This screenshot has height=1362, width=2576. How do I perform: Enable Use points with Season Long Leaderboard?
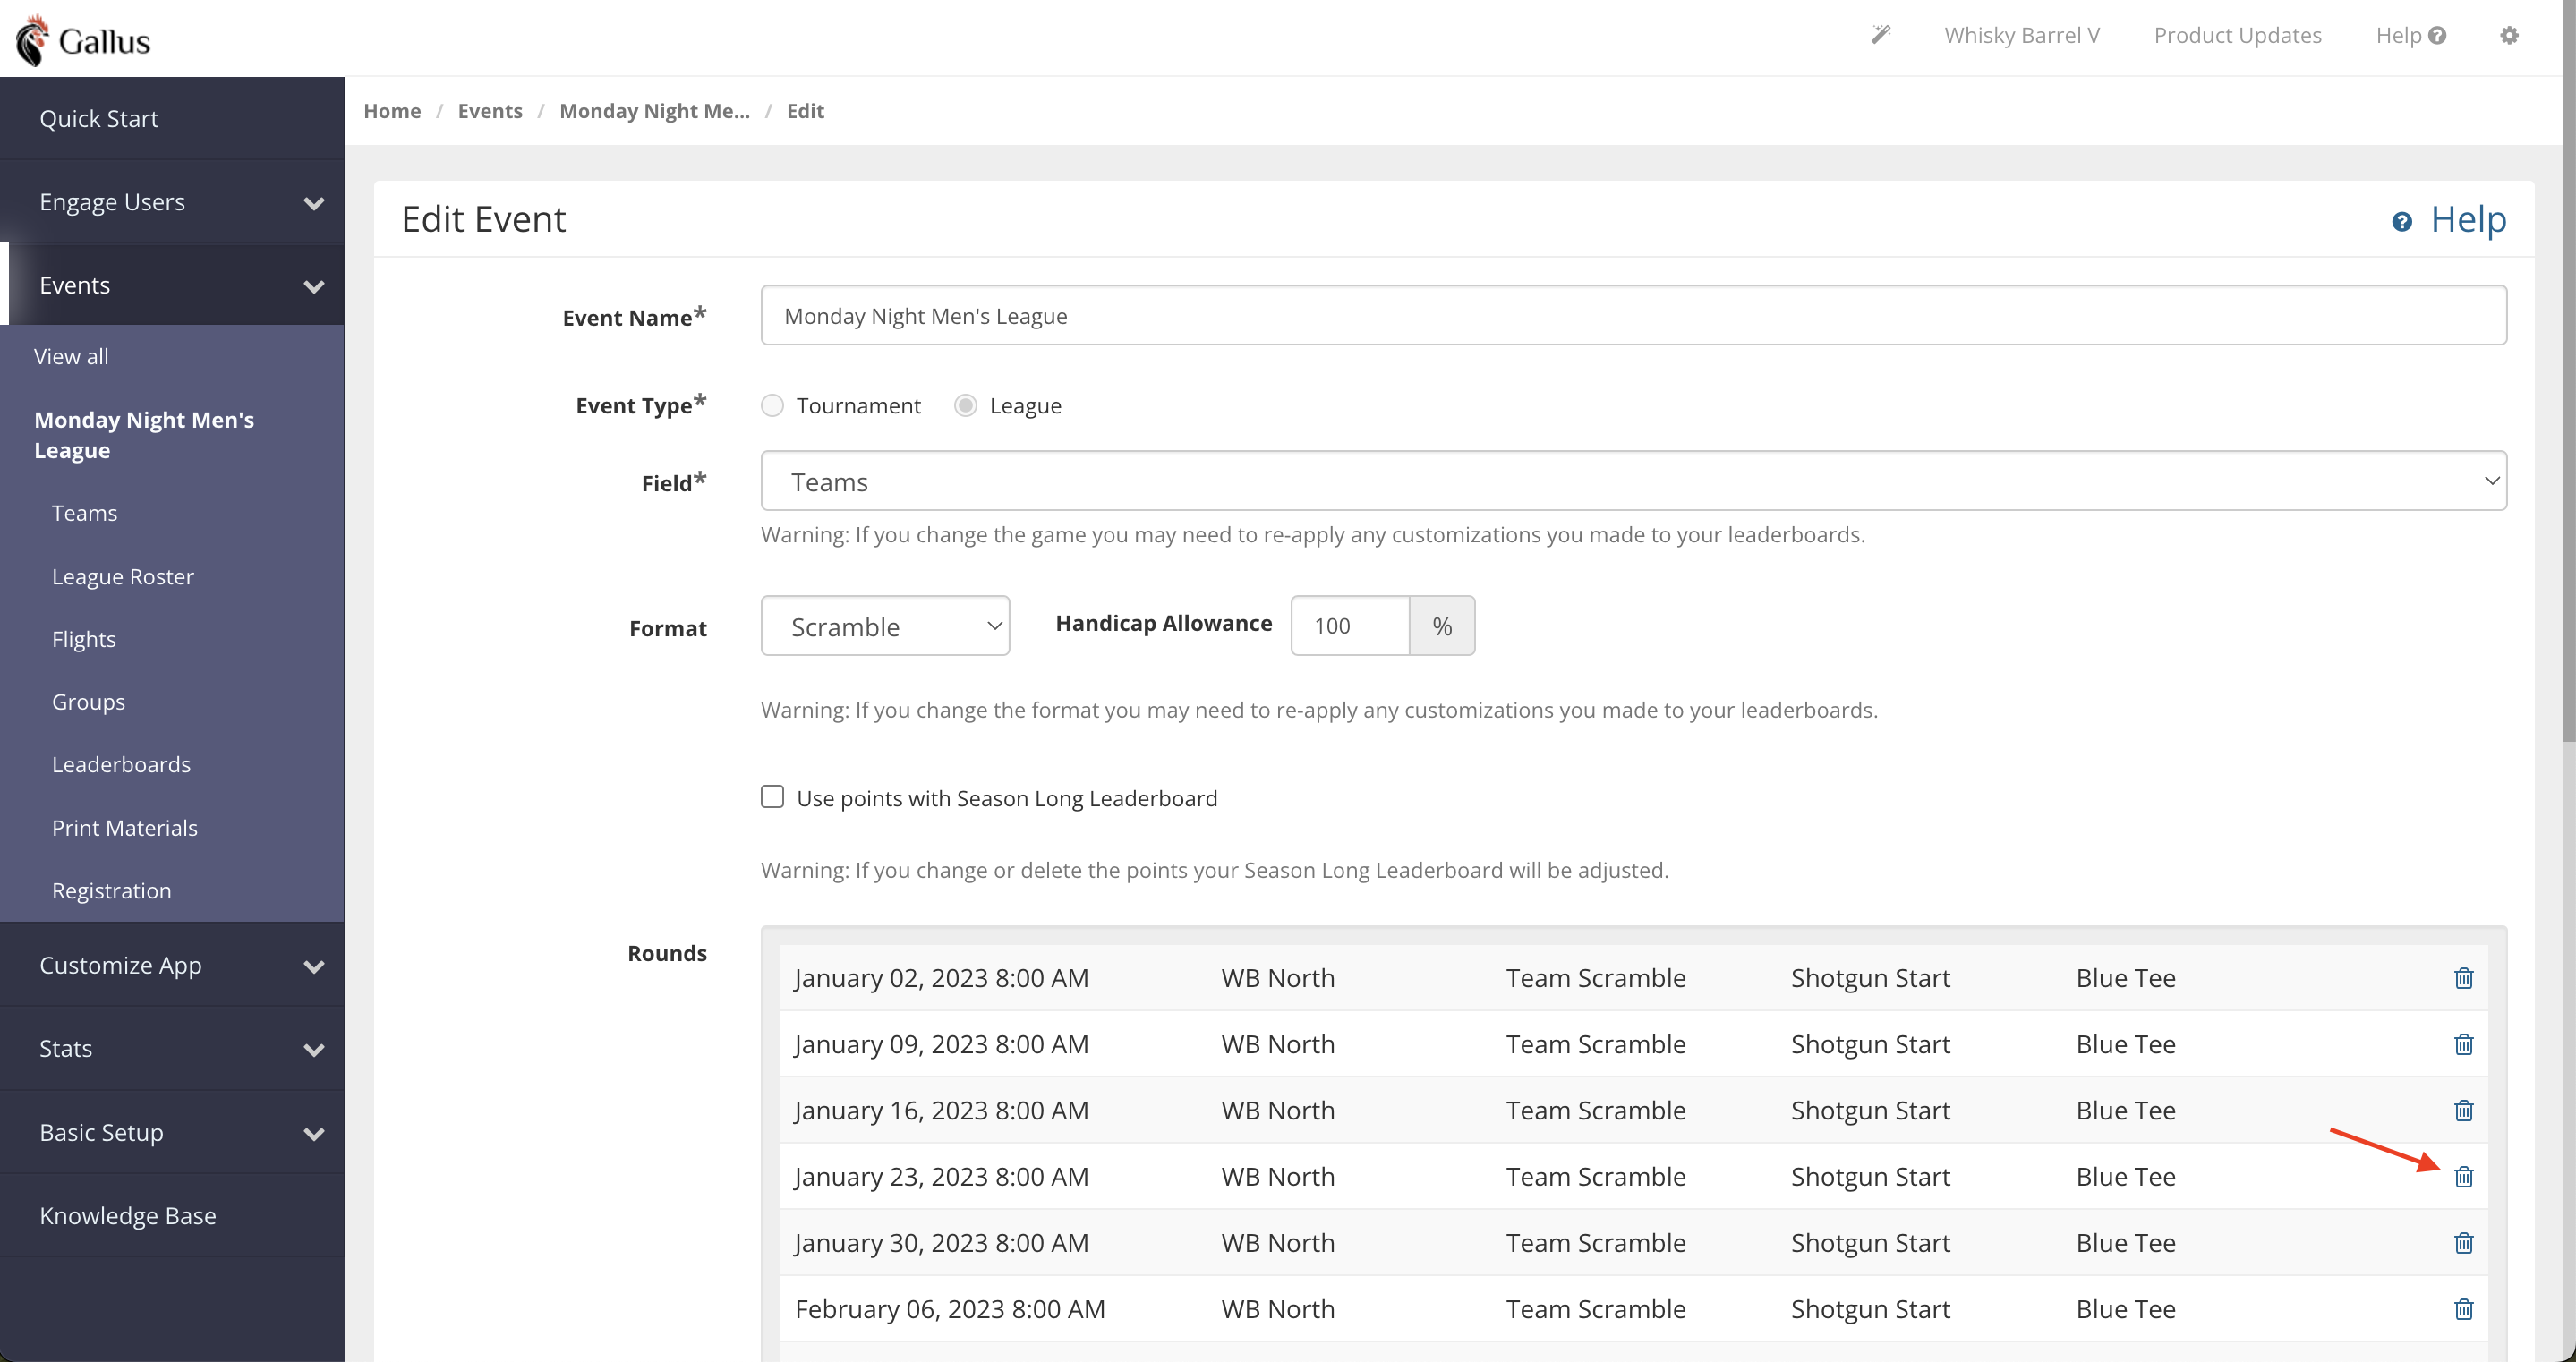coord(772,797)
